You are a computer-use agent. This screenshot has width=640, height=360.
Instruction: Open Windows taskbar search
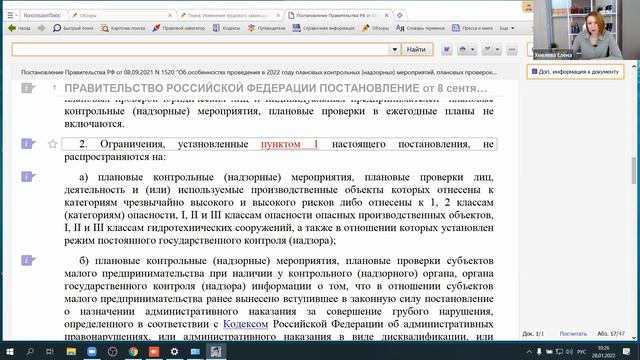[x=30, y=351]
